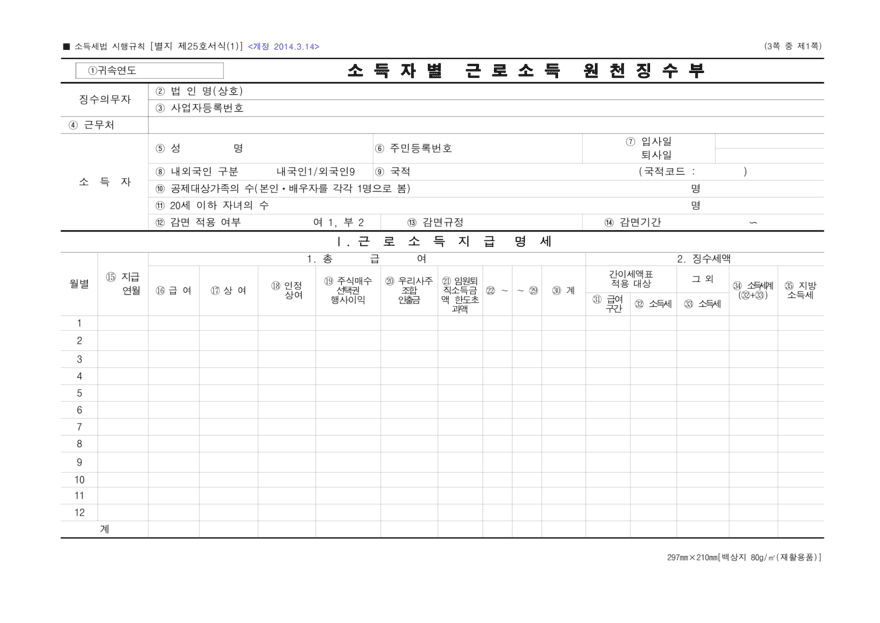Click the ⑲ 주식매수선택권 행사이익 header
The height and width of the screenshot is (623, 880).
[x=348, y=290]
